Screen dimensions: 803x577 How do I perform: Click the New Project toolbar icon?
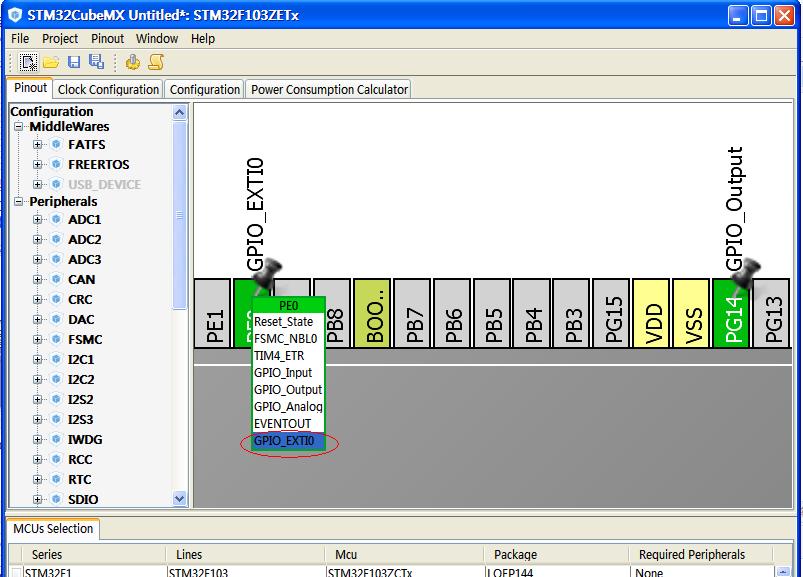pos(29,62)
